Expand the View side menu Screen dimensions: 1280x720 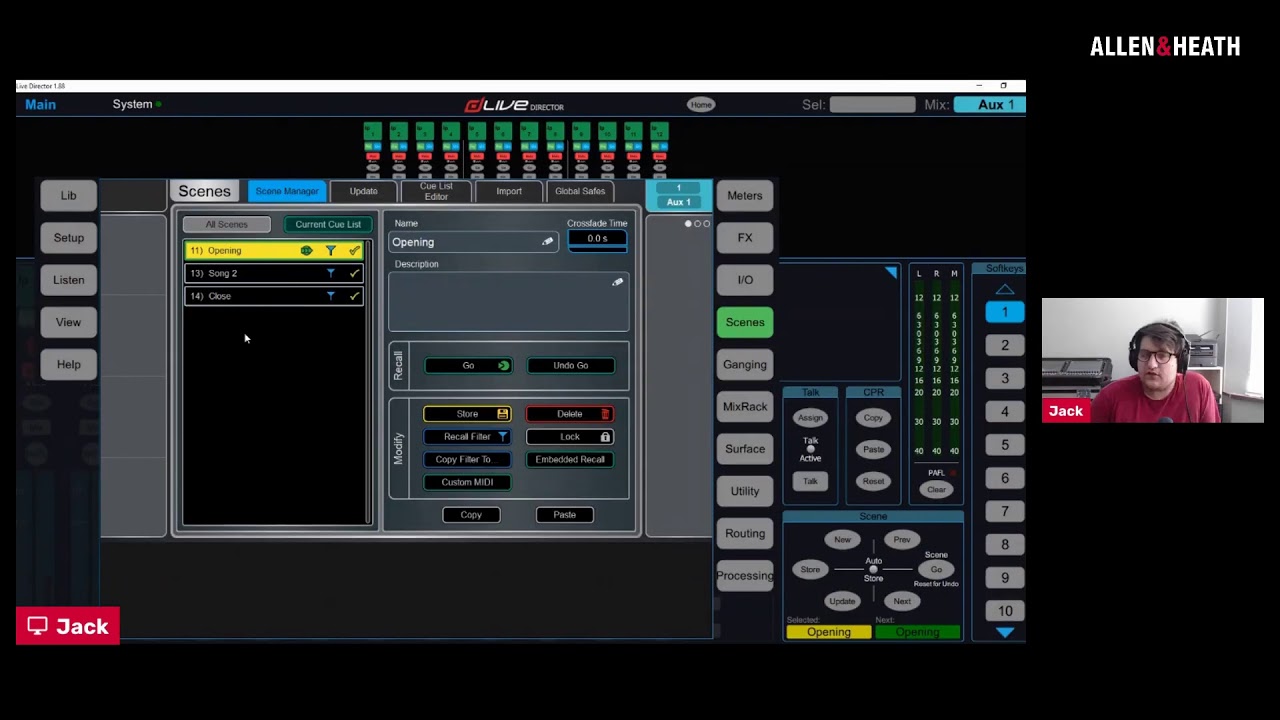coord(69,322)
